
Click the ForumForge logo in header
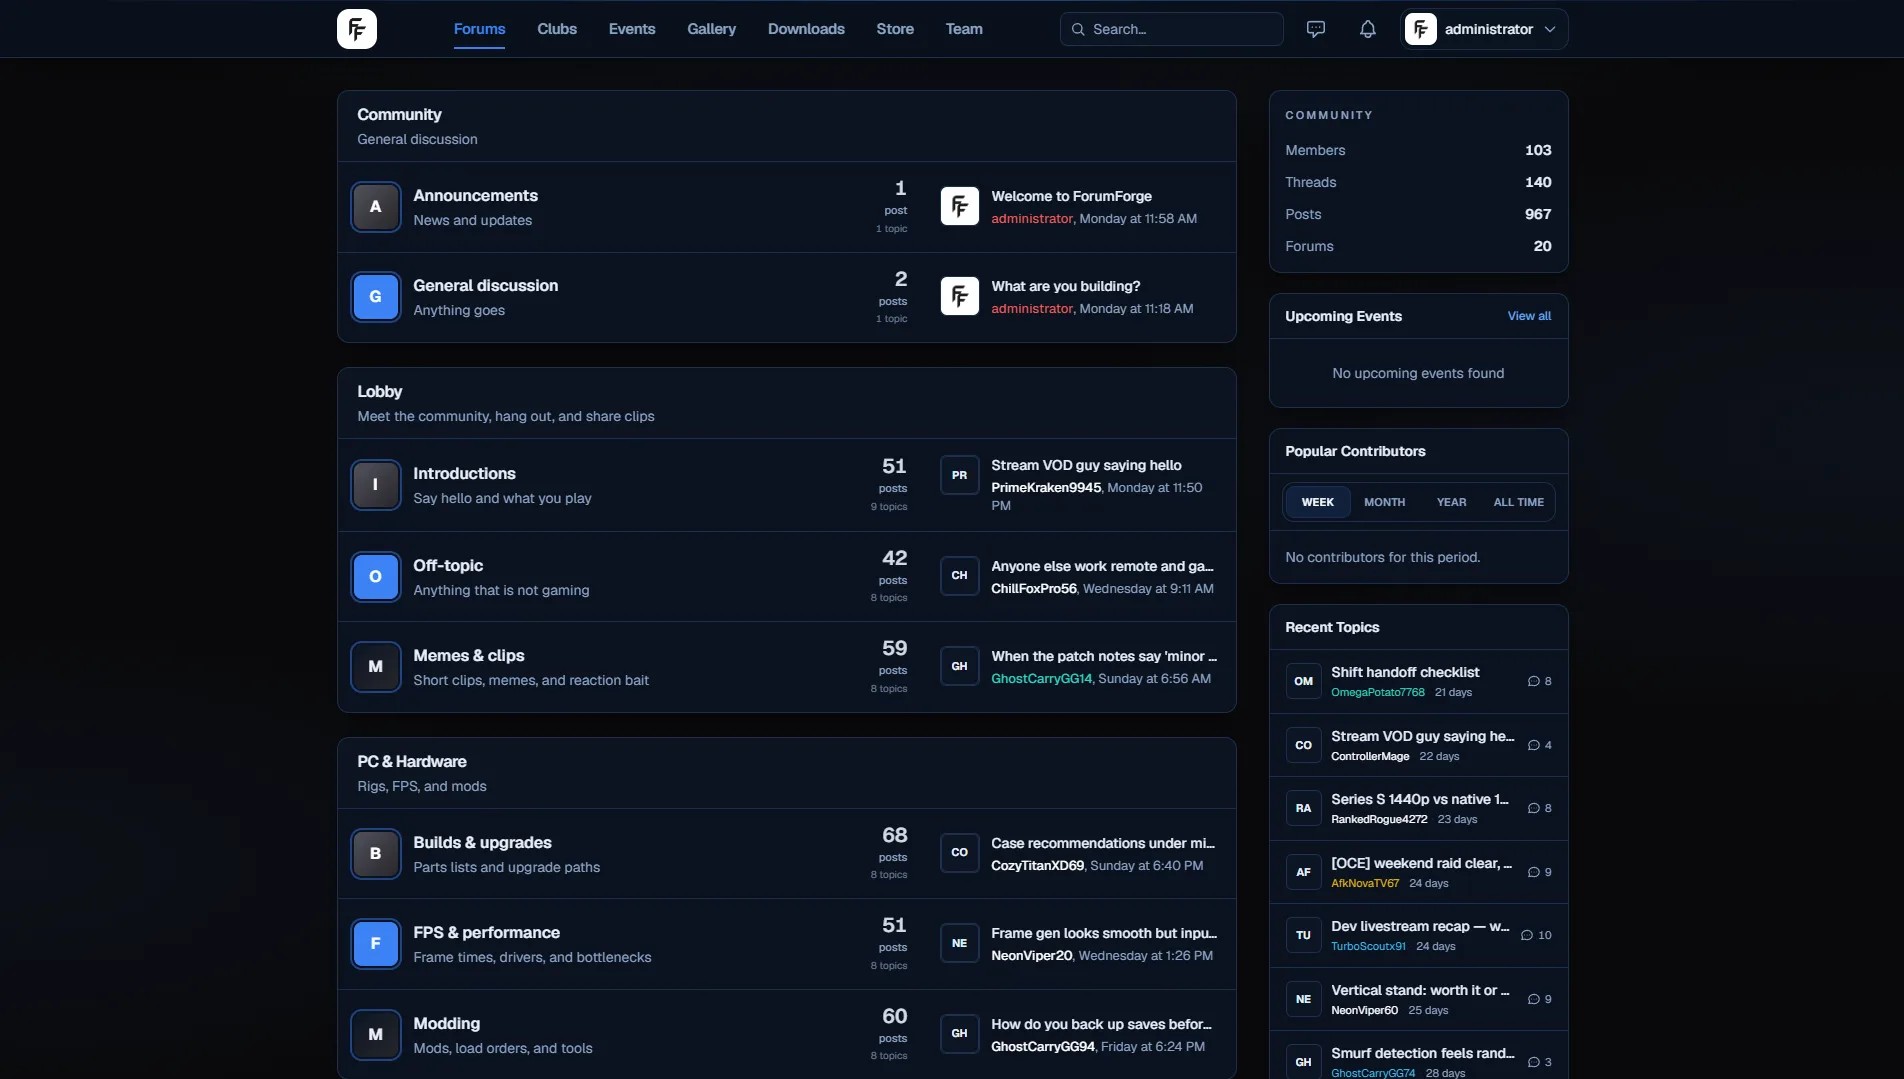(357, 29)
